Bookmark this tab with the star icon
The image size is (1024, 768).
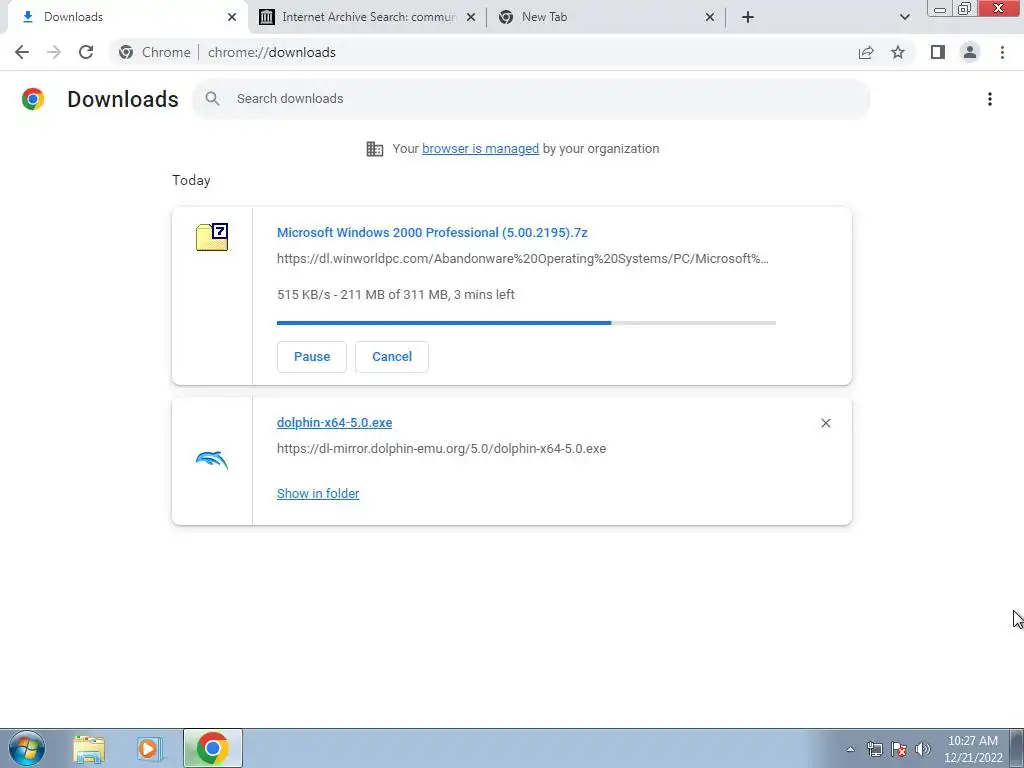(x=898, y=52)
